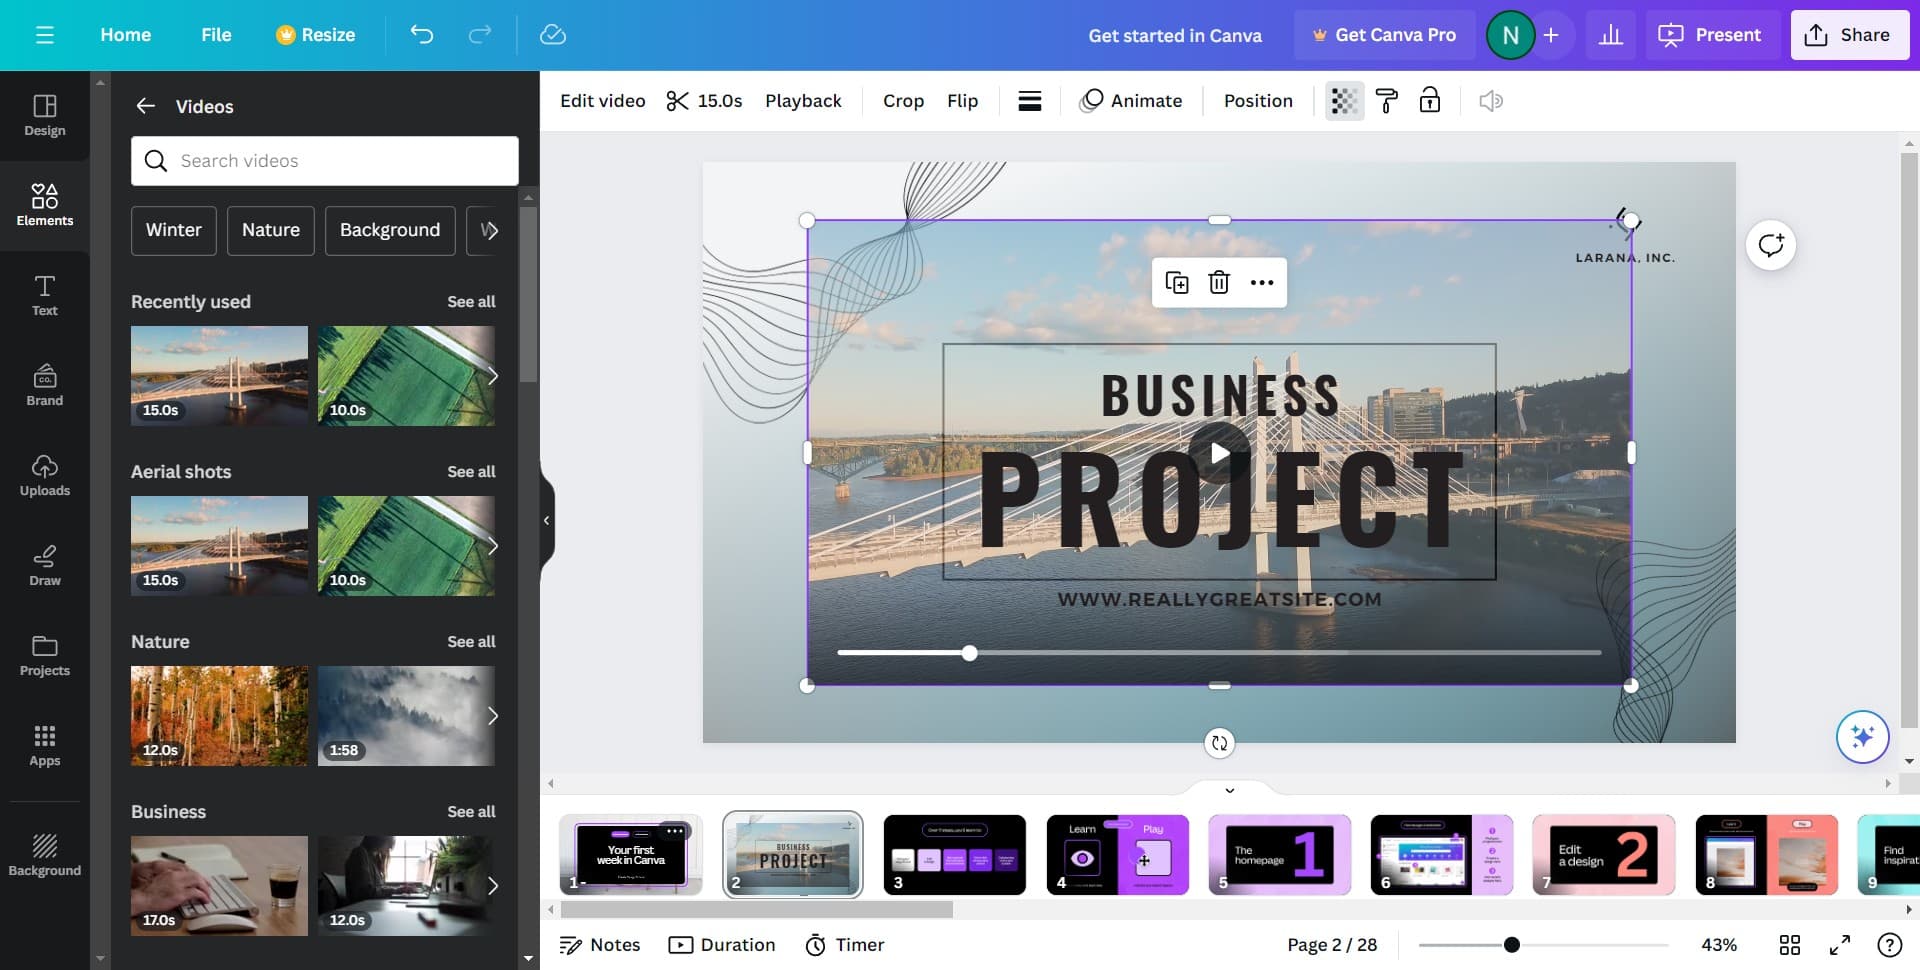Screen dimensions: 1920x970
Task: Open the Canva Assistant sparkle button
Action: point(1862,737)
